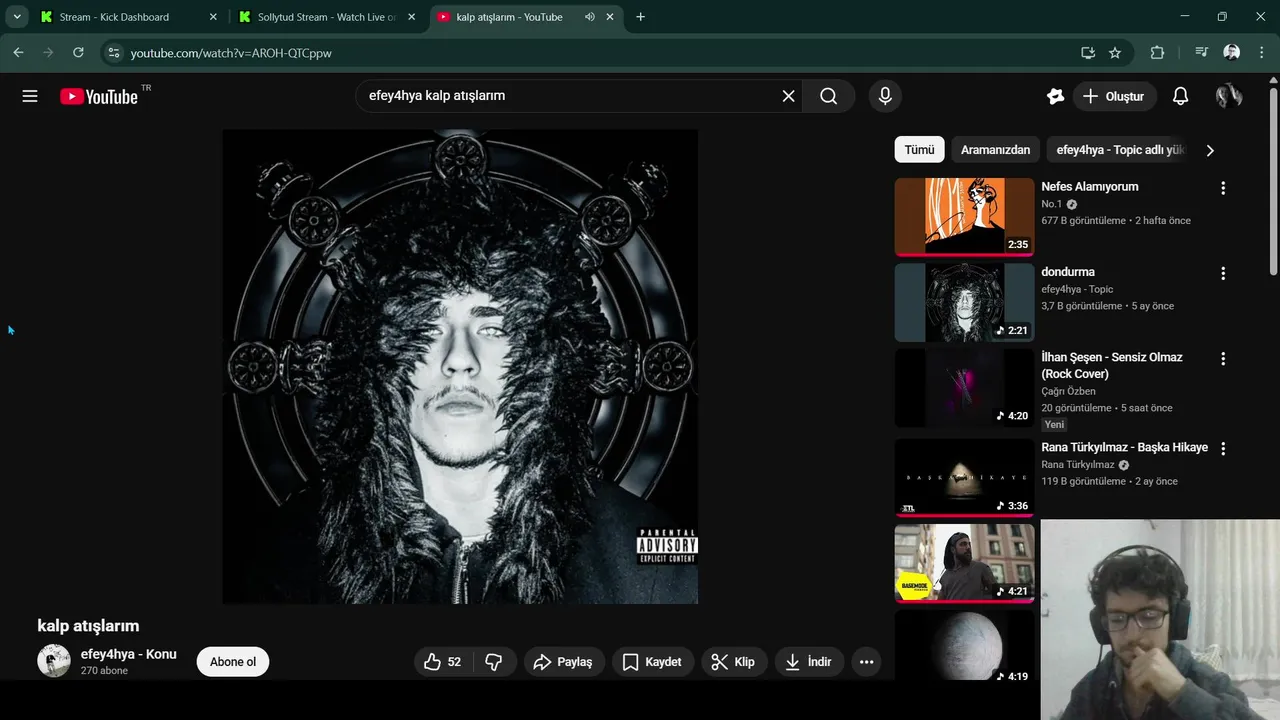This screenshot has width=1280, height=720.
Task: Open Sensiz Olmaz Rock Cover thumbnail
Action: click(964, 387)
